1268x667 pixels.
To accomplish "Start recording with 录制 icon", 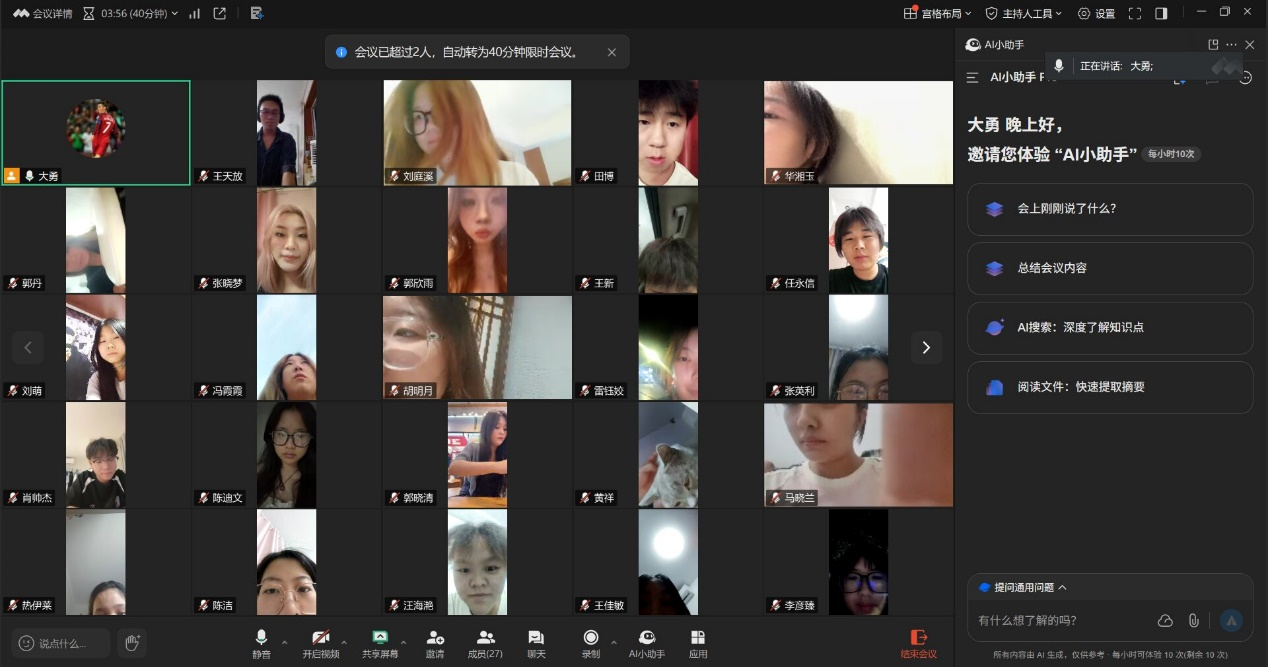I will (x=591, y=642).
